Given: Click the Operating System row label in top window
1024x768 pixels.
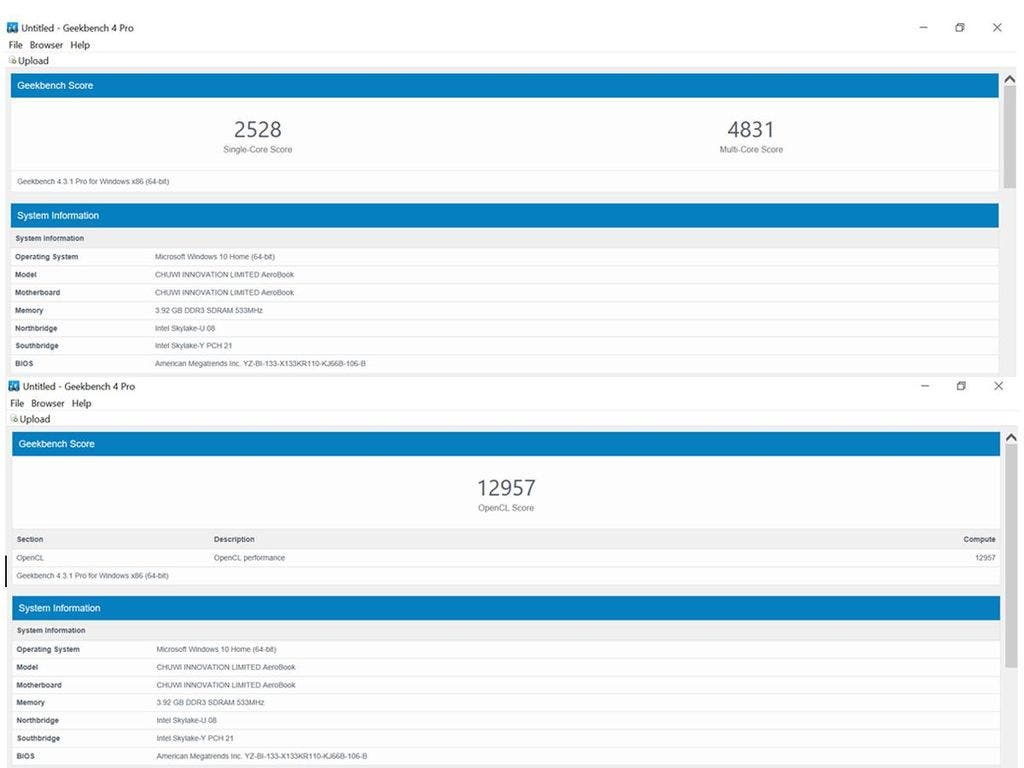Looking at the screenshot, I should tap(46, 257).
